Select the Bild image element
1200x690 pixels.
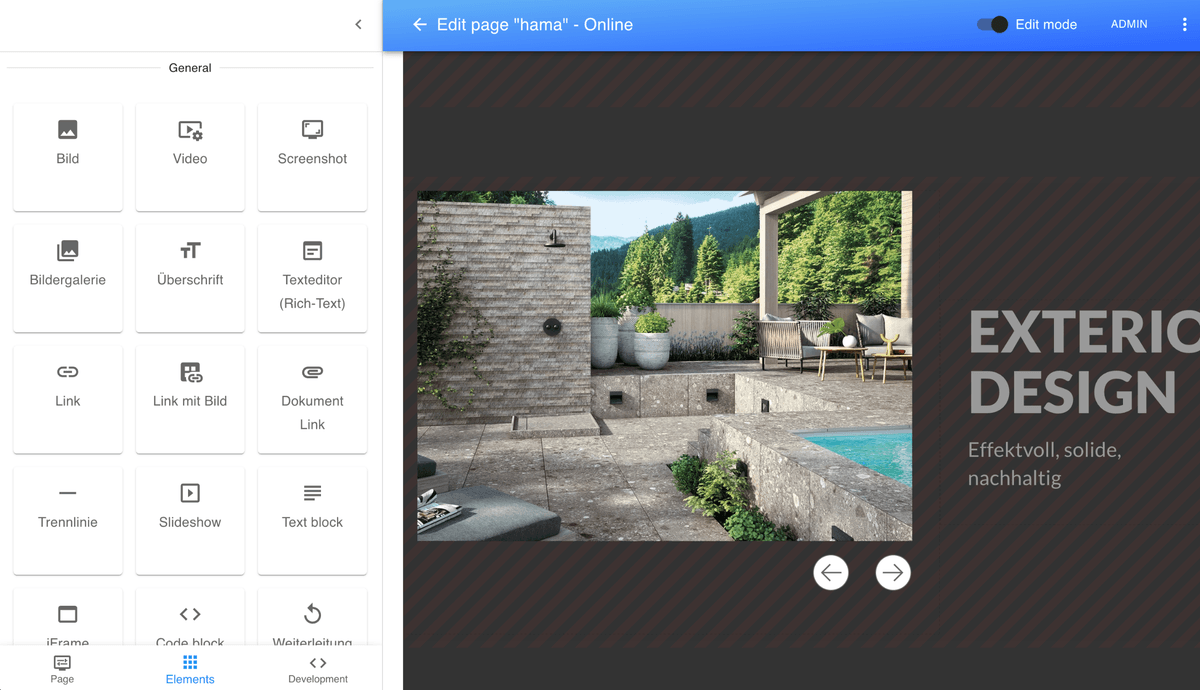pos(68,156)
